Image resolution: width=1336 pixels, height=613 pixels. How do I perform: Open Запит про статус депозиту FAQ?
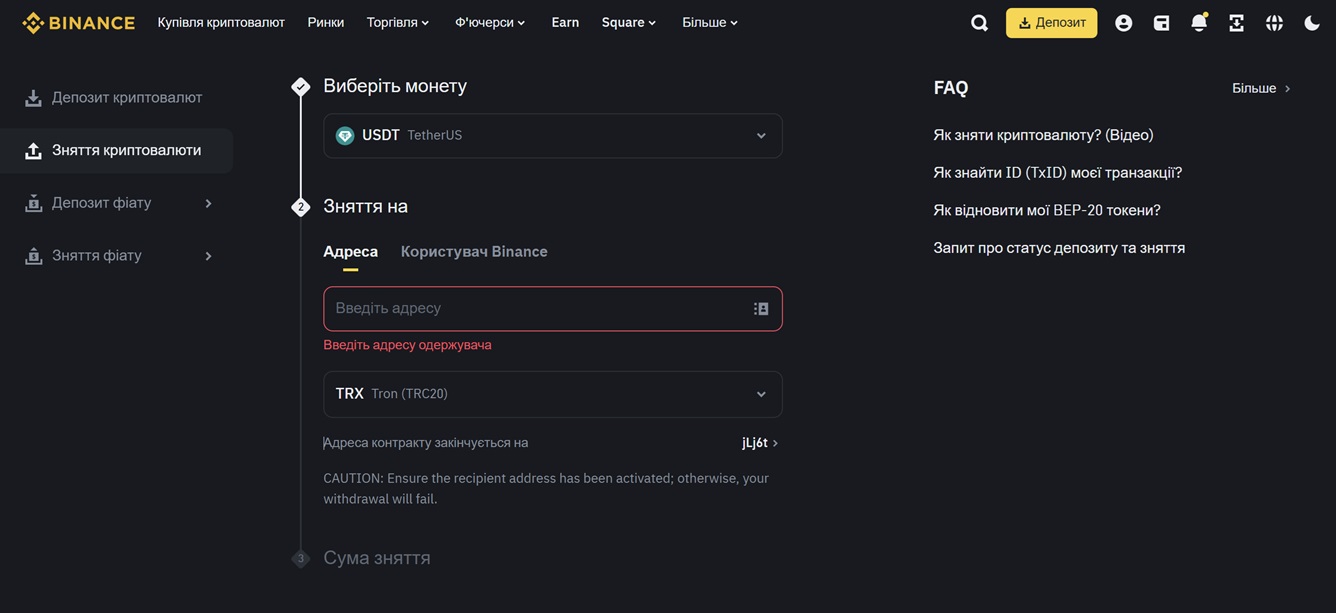[x=1059, y=248]
